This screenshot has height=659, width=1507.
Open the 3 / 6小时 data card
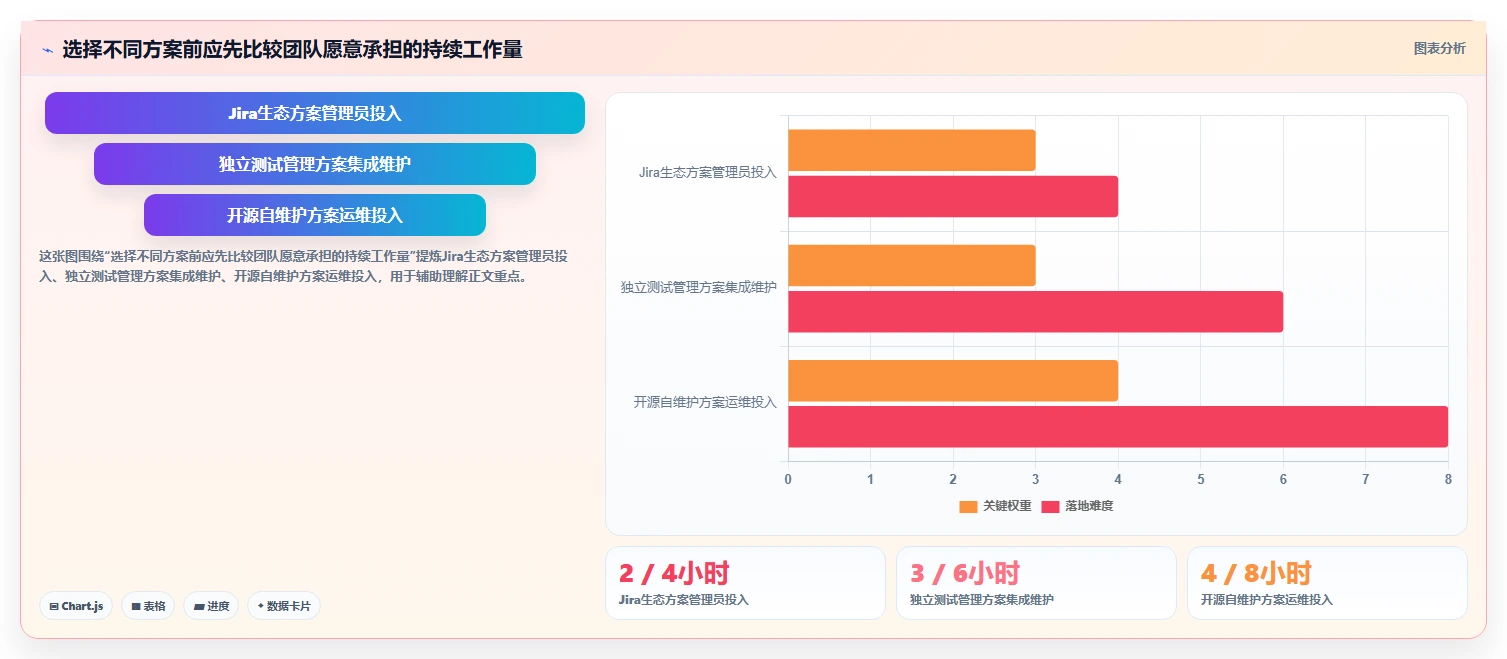[x=1036, y=583]
